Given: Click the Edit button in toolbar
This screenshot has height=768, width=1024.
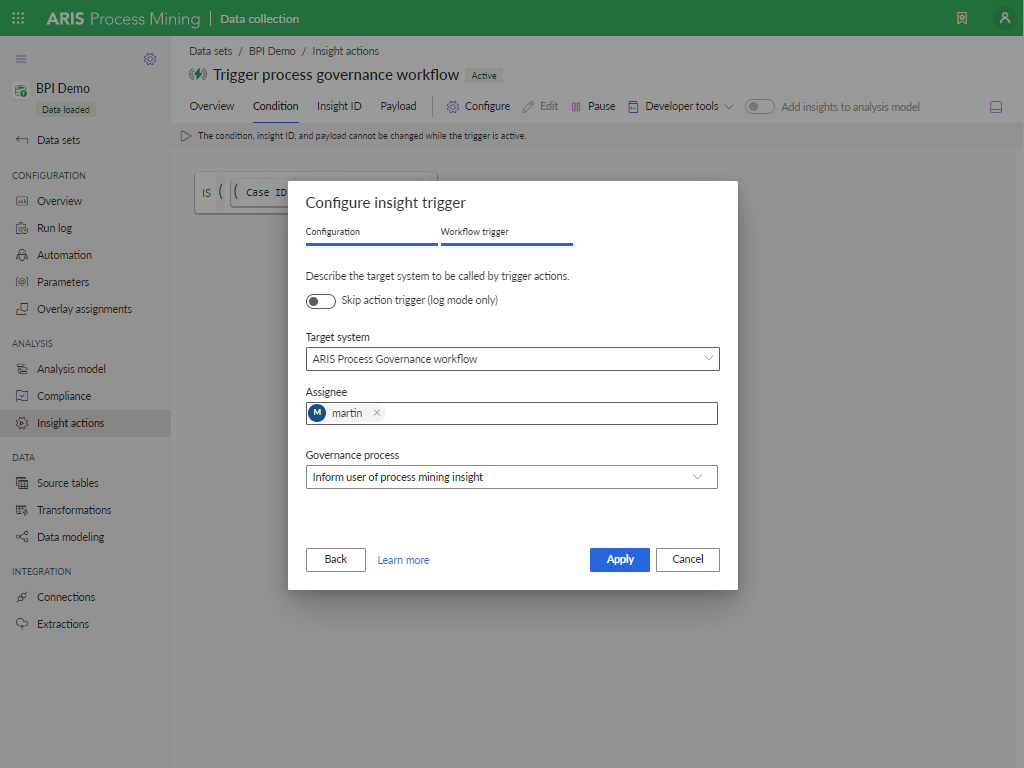Looking at the screenshot, I should [x=540, y=106].
